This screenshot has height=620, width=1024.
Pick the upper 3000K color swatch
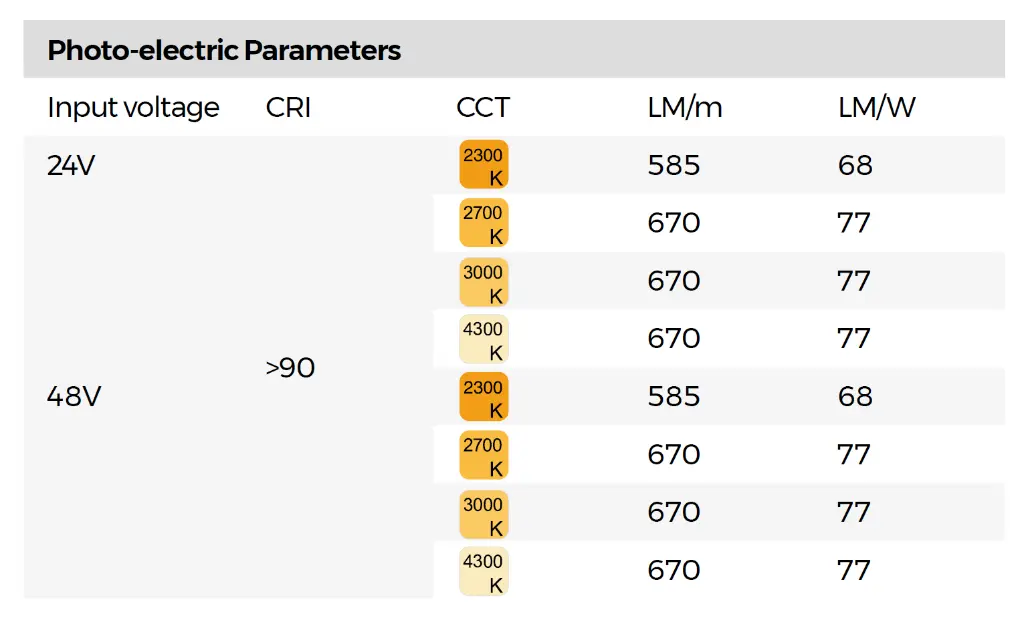pos(484,281)
